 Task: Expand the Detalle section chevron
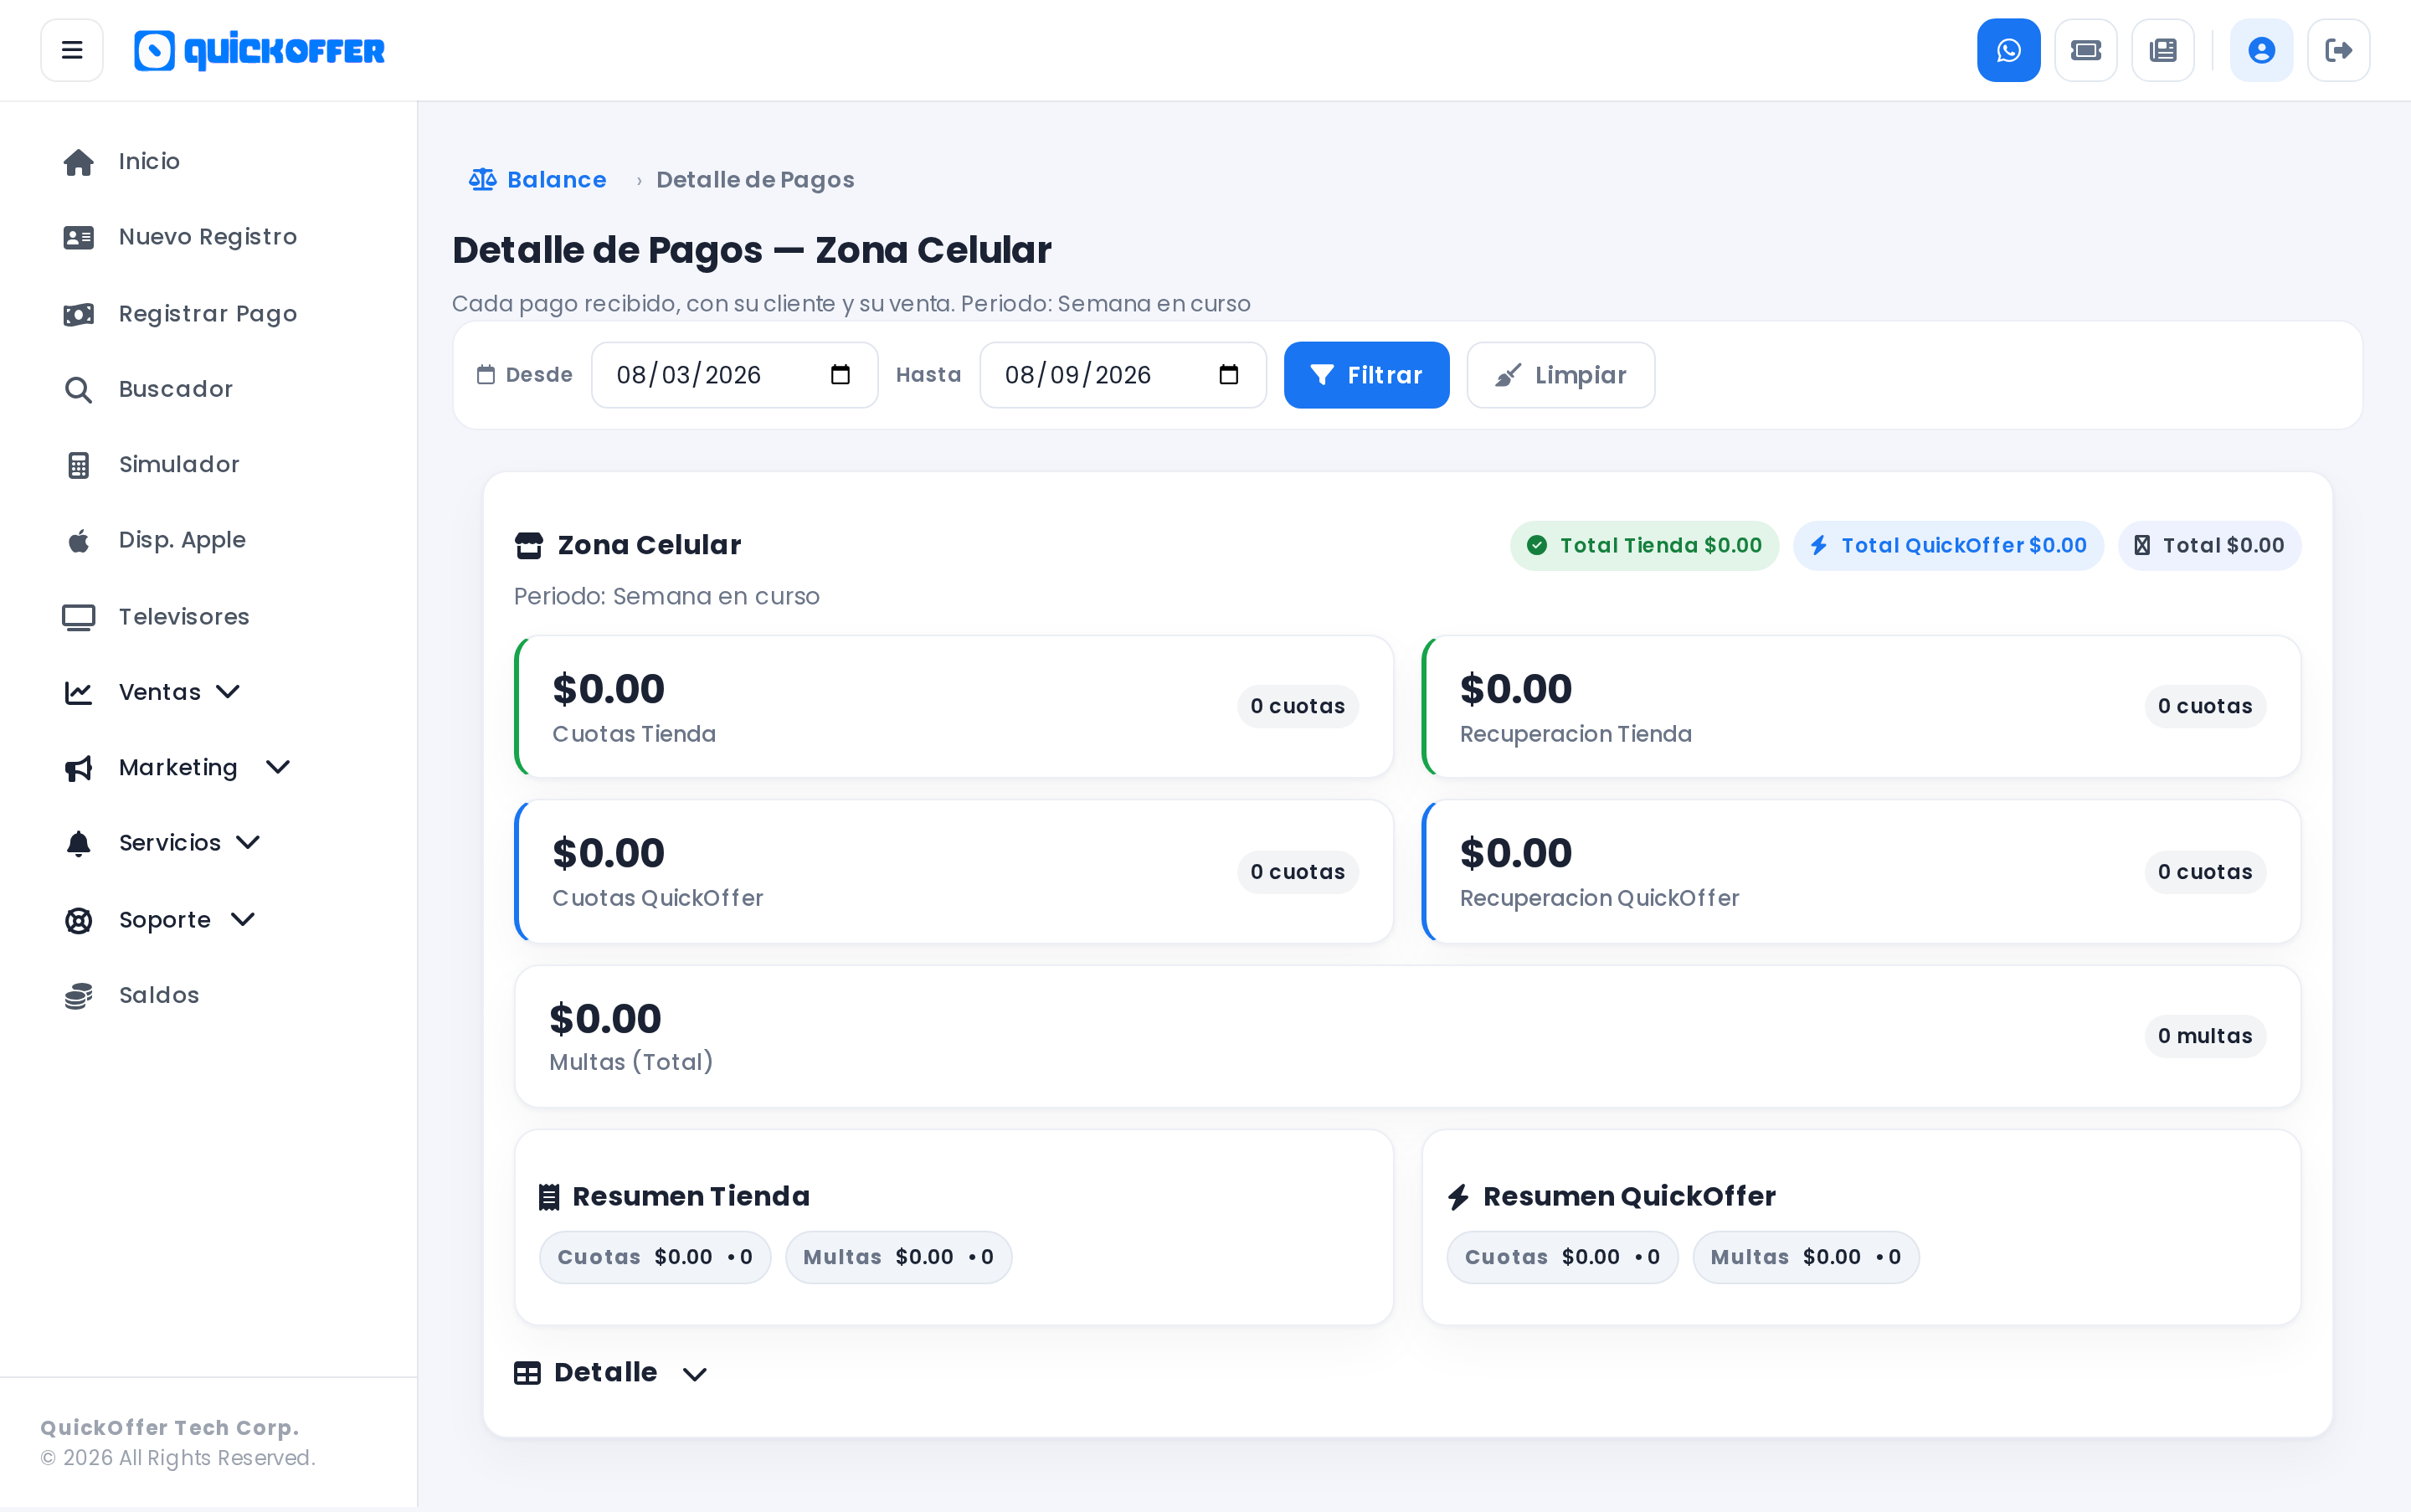(695, 1374)
